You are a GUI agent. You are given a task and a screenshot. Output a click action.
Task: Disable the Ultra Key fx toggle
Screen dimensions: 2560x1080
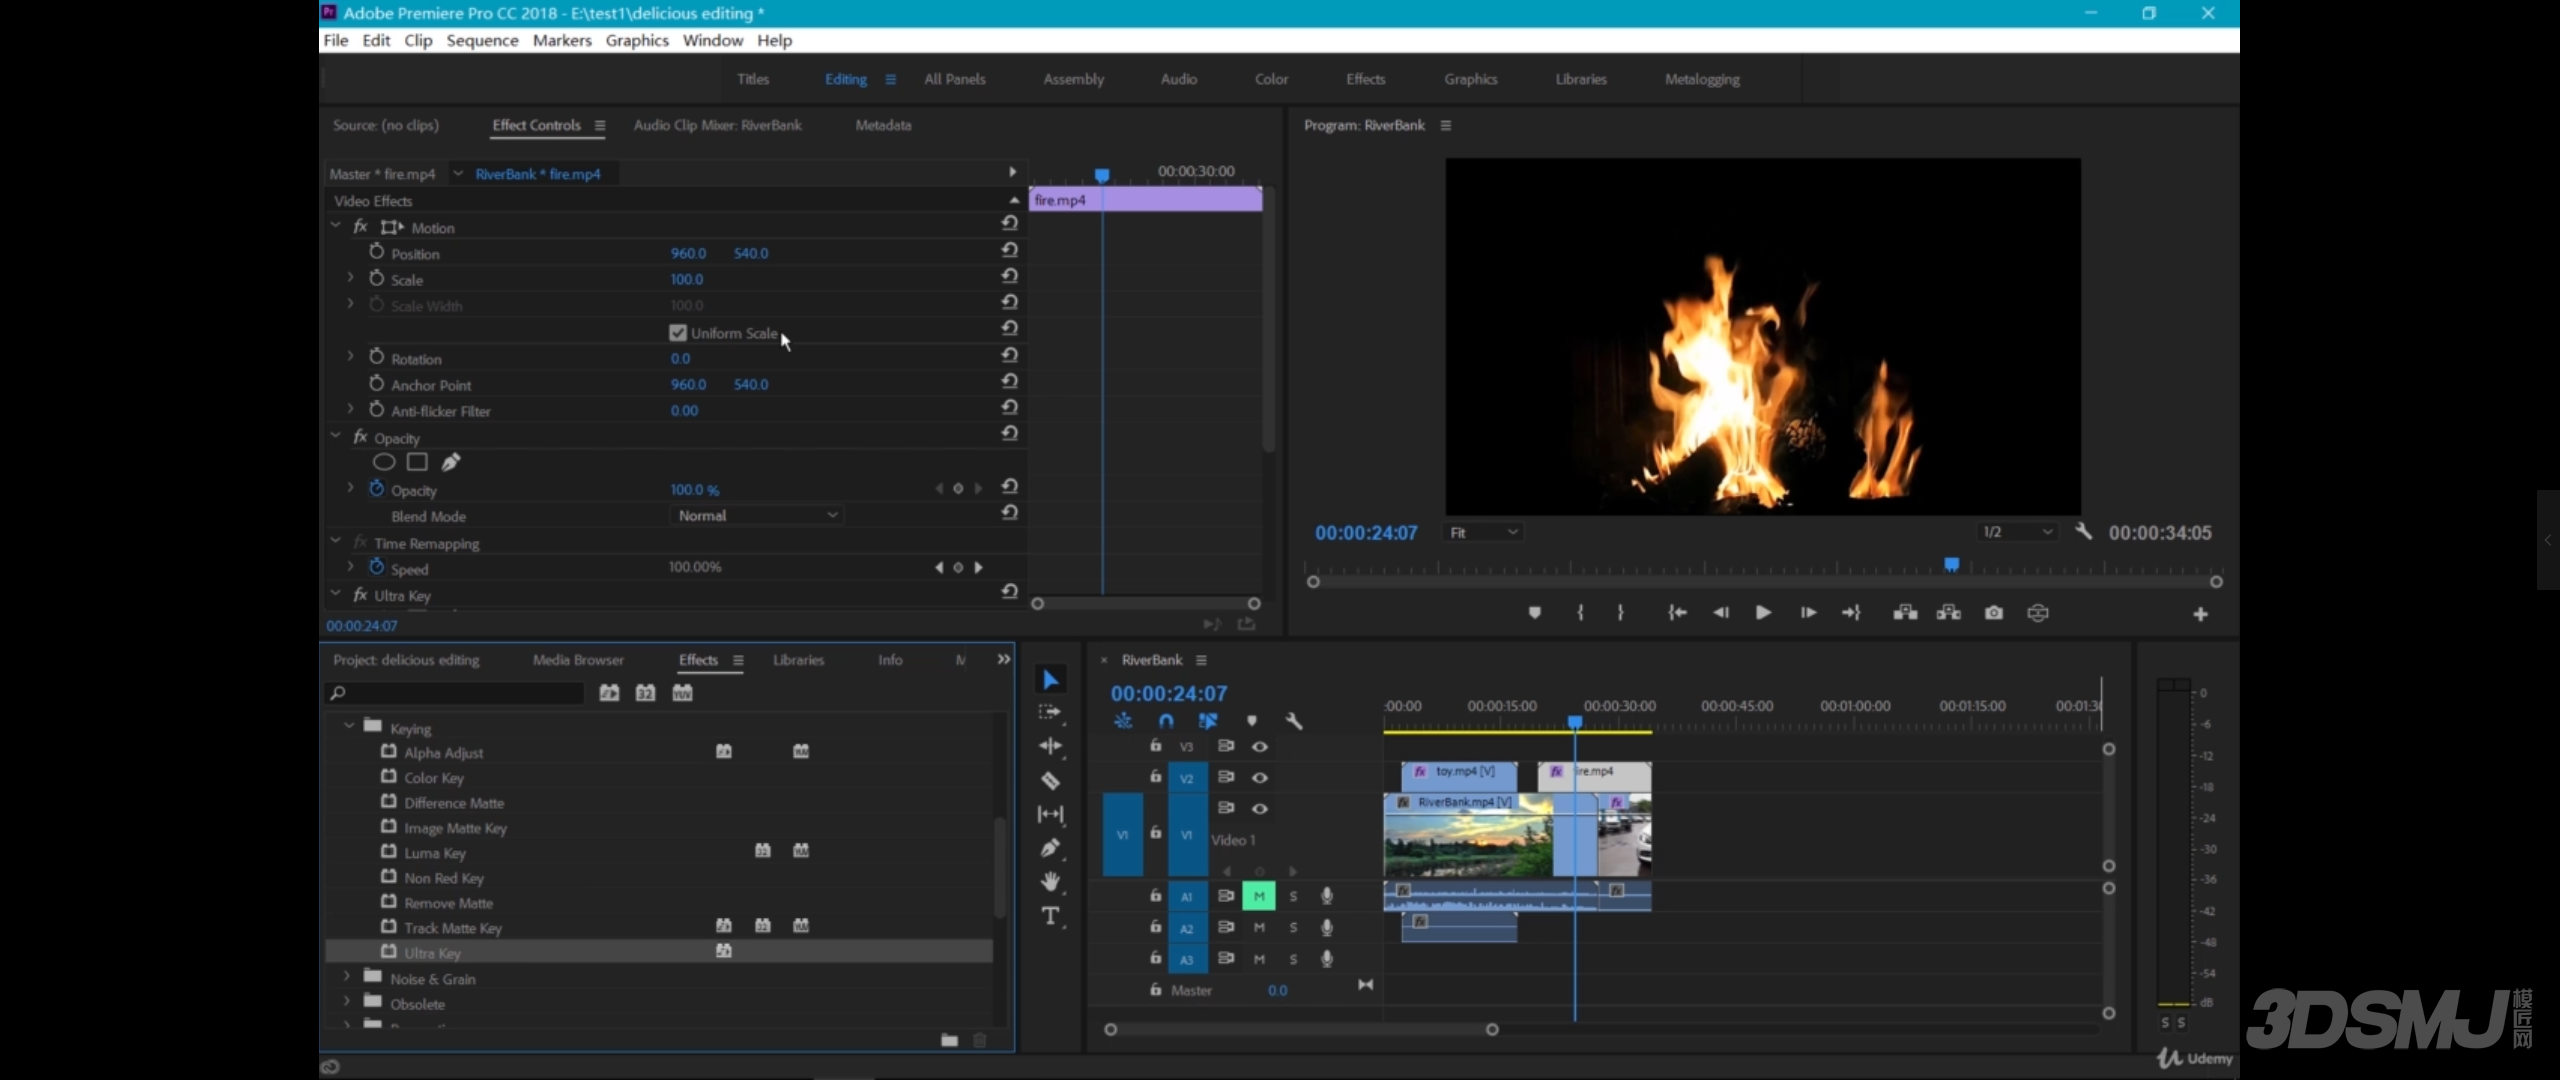pos(360,595)
